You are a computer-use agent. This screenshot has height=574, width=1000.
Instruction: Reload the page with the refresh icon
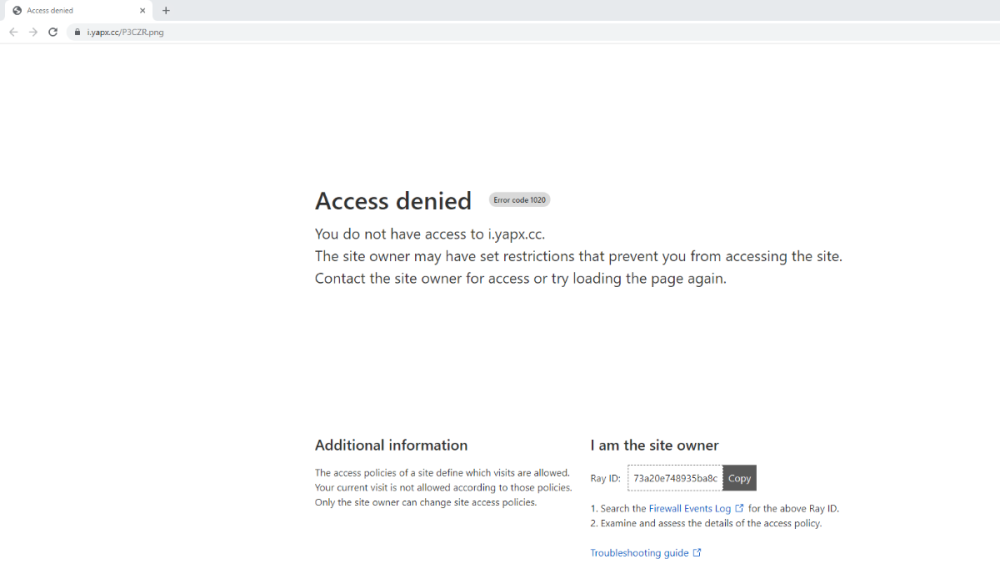click(x=53, y=32)
